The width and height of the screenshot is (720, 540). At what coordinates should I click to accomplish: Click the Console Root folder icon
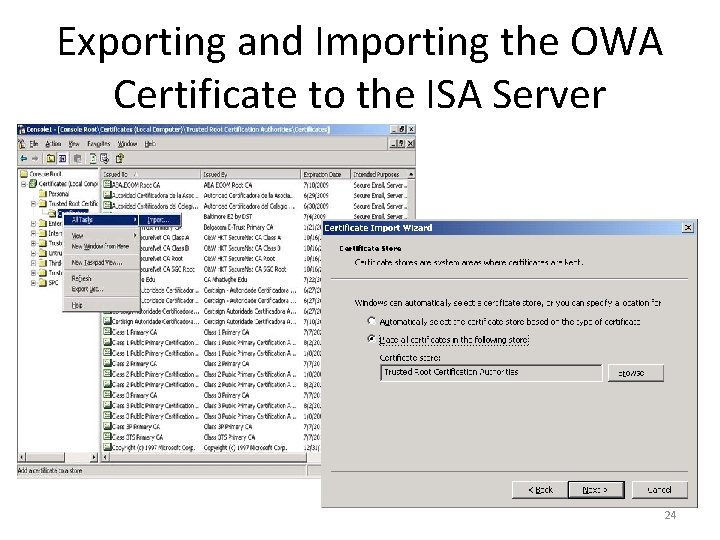24,174
